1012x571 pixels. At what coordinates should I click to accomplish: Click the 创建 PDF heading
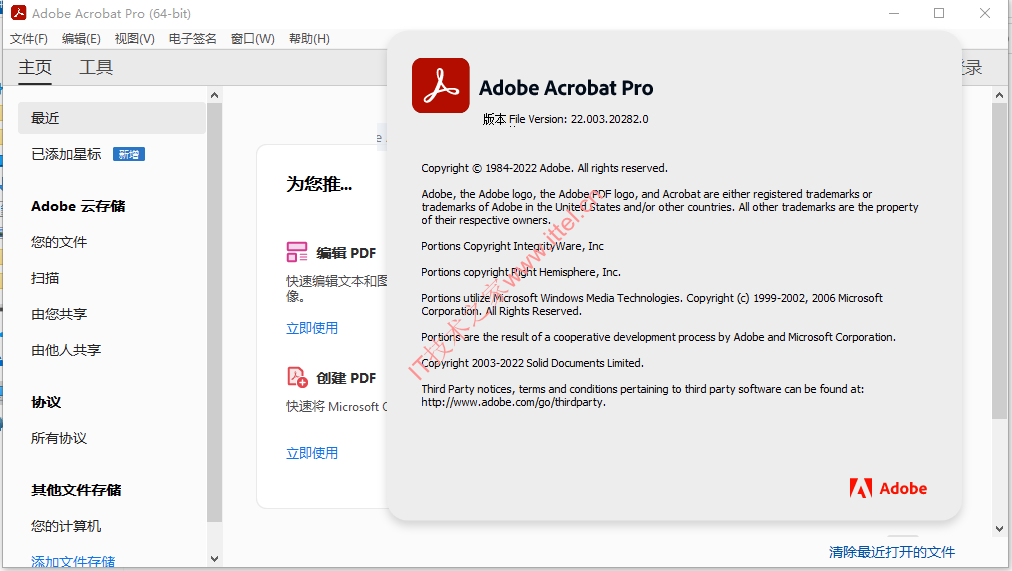click(346, 378)
